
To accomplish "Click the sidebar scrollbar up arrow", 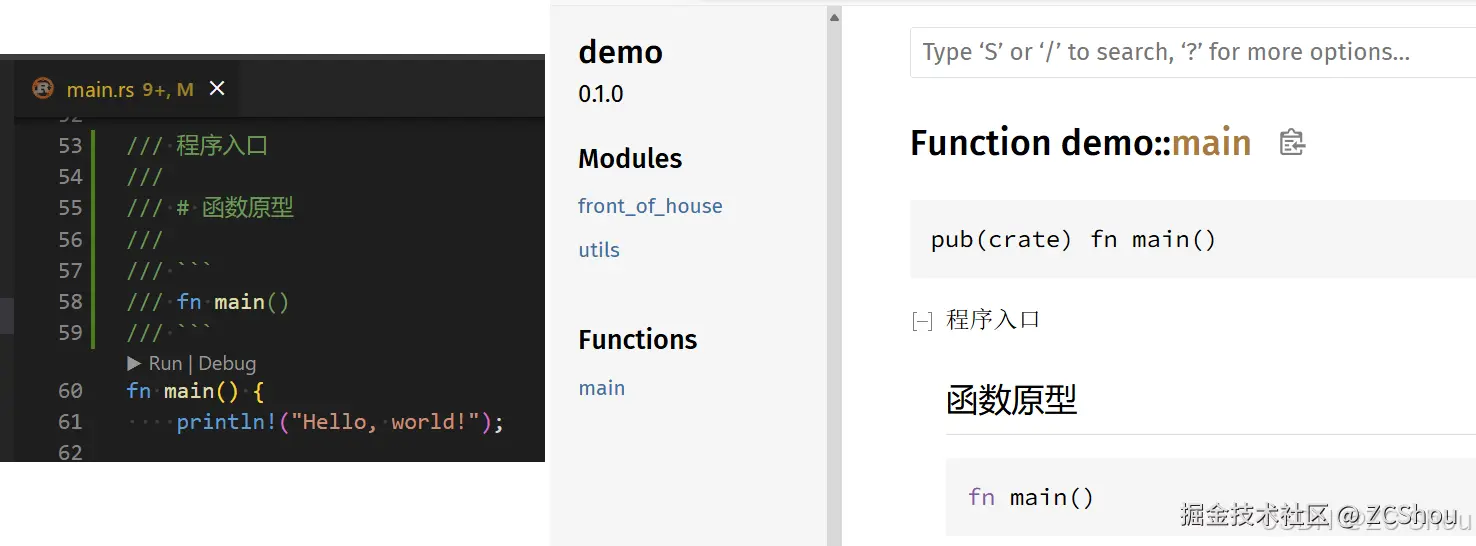I will point(835,17).
